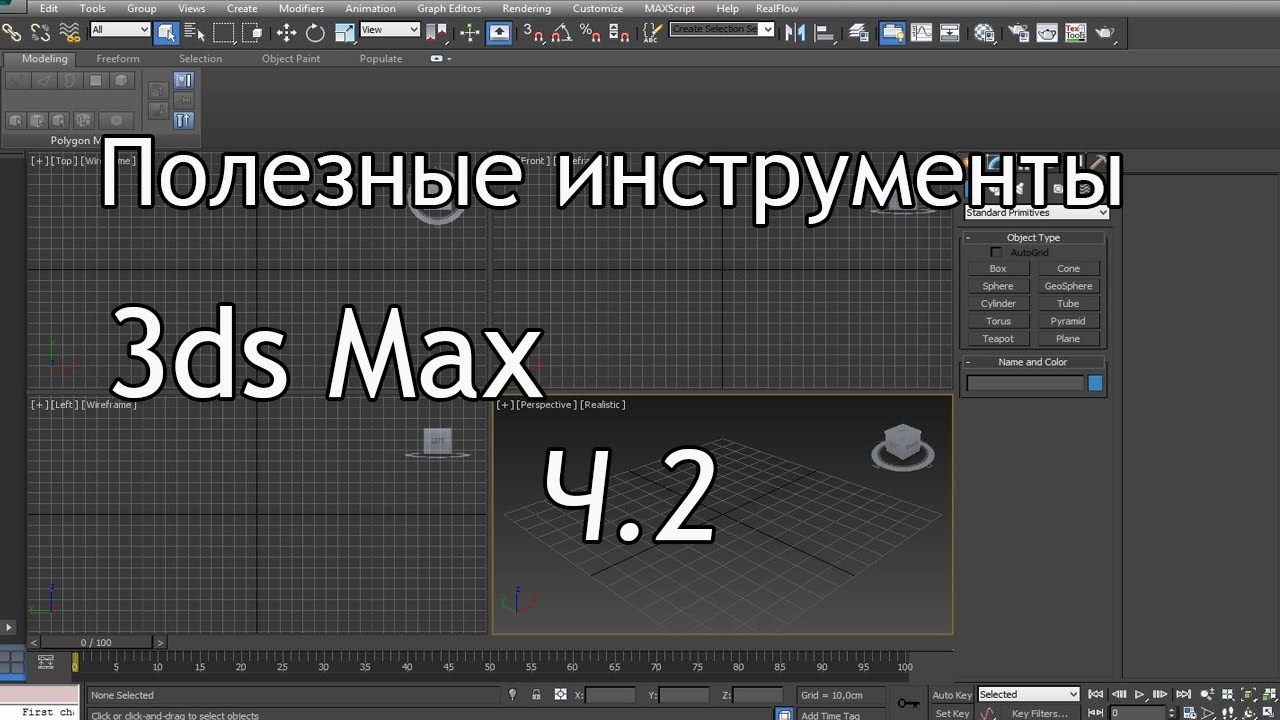1280x720 pixels.
Task: Open Schematic View icon
Action: click(949, 32)
